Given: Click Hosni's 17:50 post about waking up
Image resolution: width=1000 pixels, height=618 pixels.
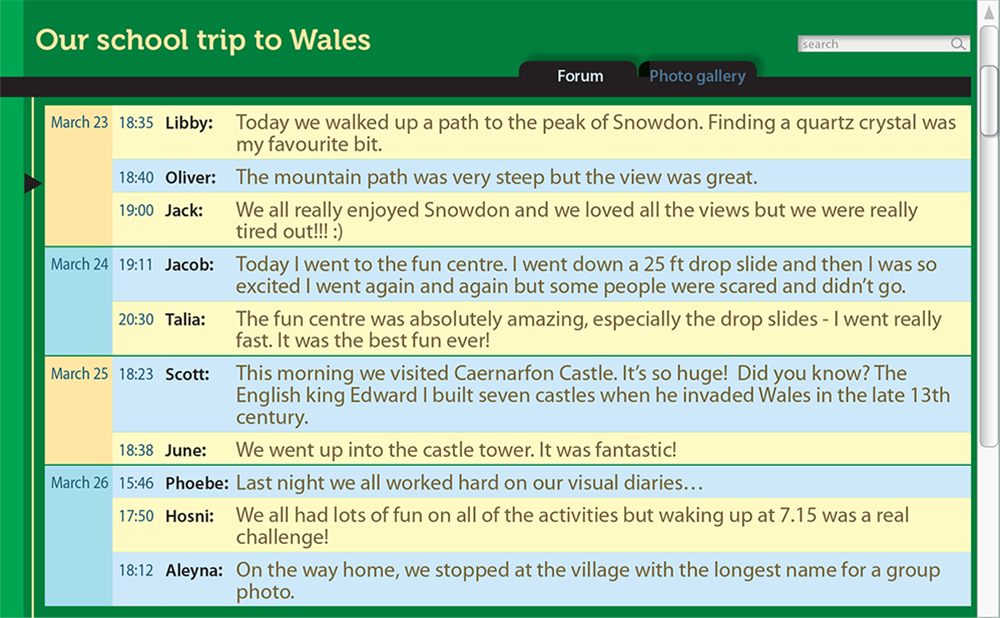Looking at the screenshot, I should pos(541,525).
